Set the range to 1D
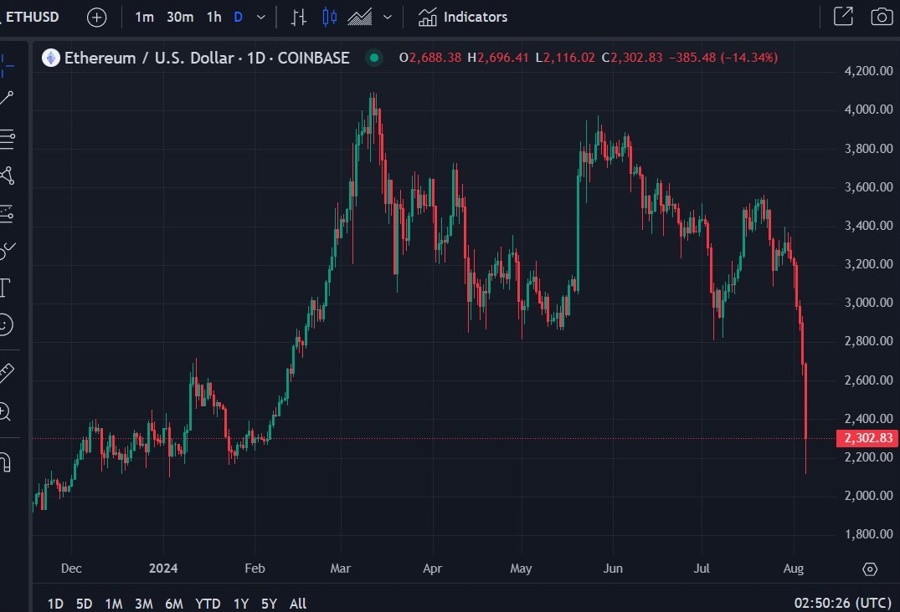Viewport: 900px width, 612px height. pyautogui.click(x=56, y=604)
